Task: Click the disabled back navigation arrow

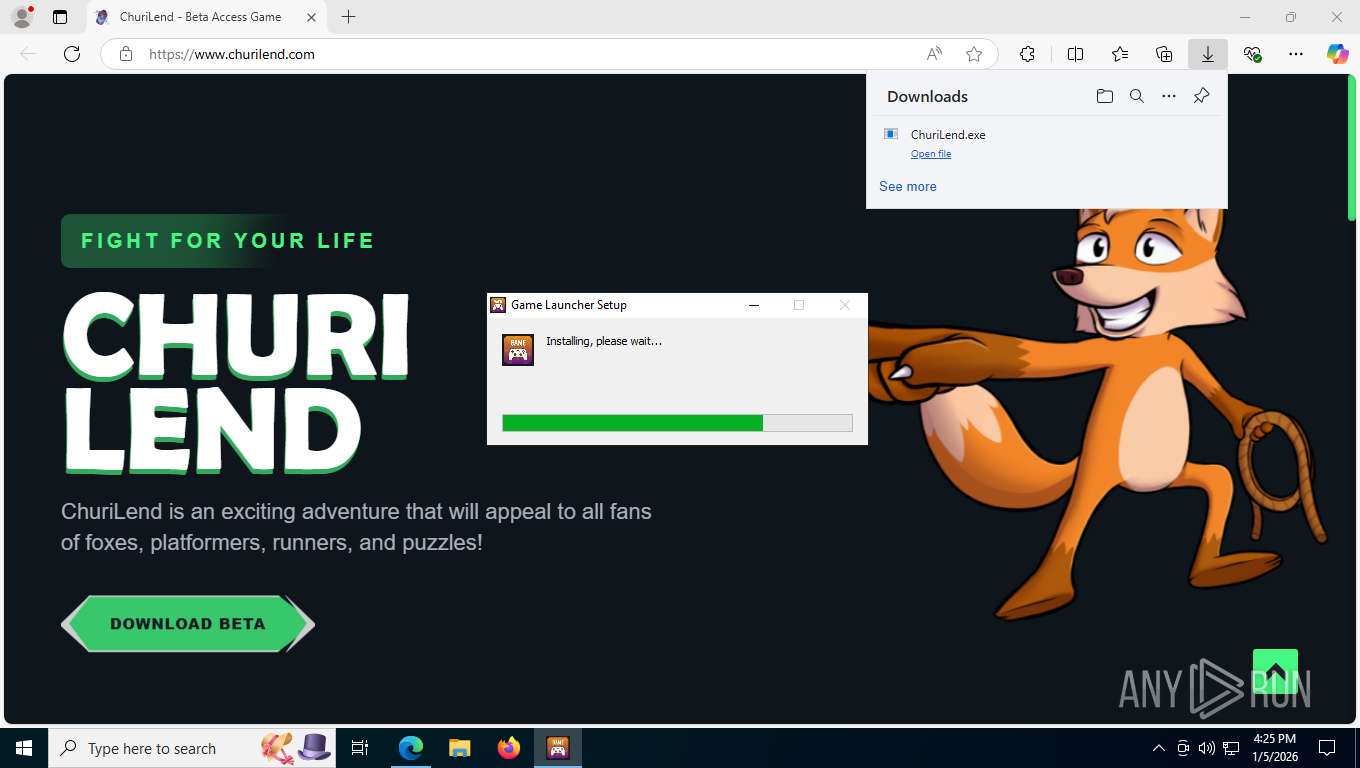Action: click(x=28, y=54)
